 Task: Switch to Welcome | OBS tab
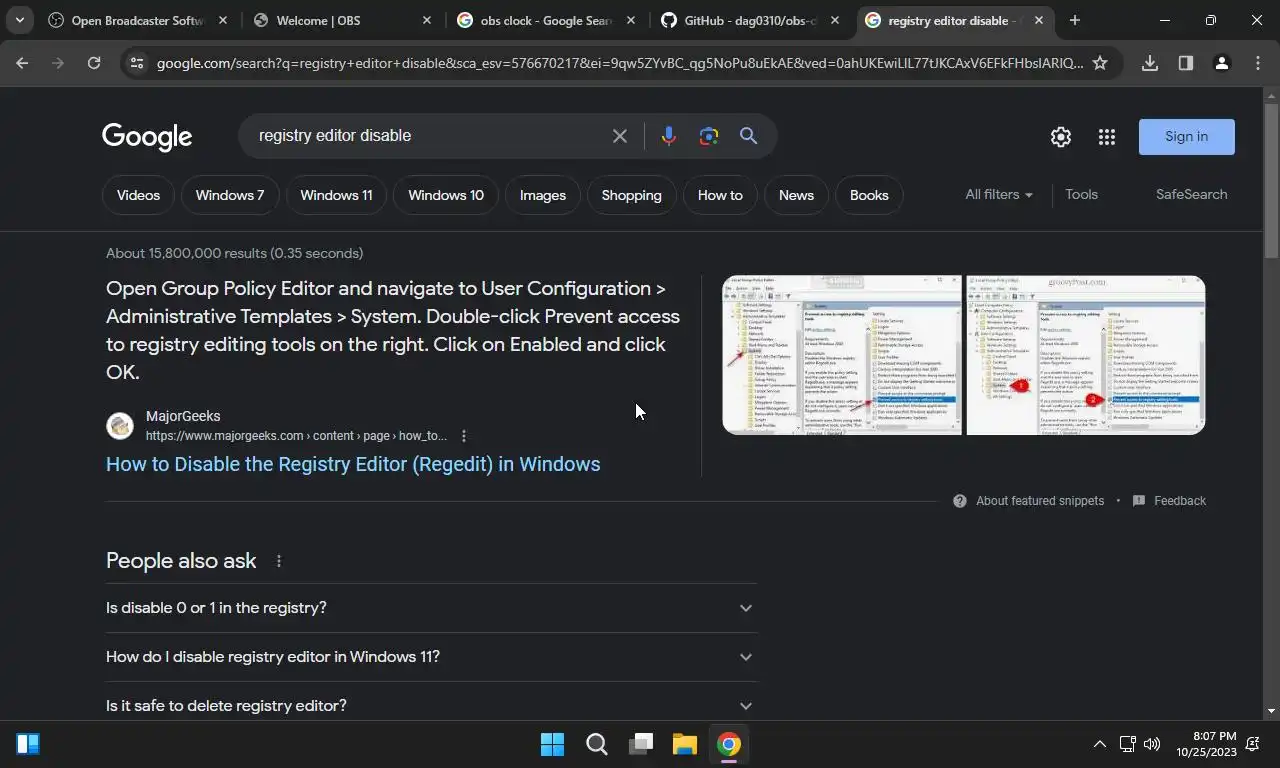[343, 20]
